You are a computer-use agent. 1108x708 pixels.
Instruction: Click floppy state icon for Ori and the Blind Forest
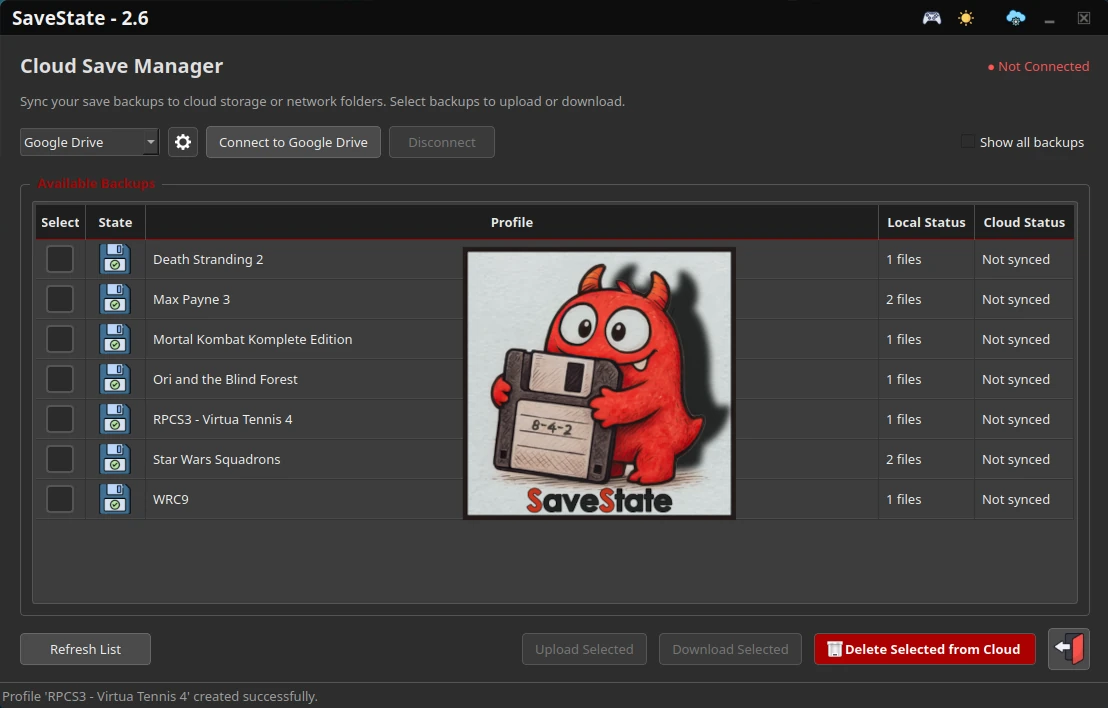[114, 379]
